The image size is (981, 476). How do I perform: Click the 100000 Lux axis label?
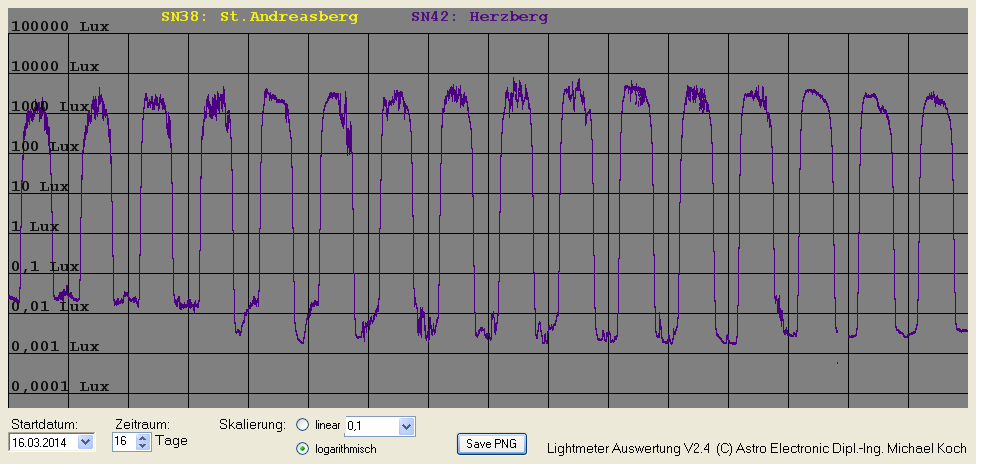pos(60,26)
